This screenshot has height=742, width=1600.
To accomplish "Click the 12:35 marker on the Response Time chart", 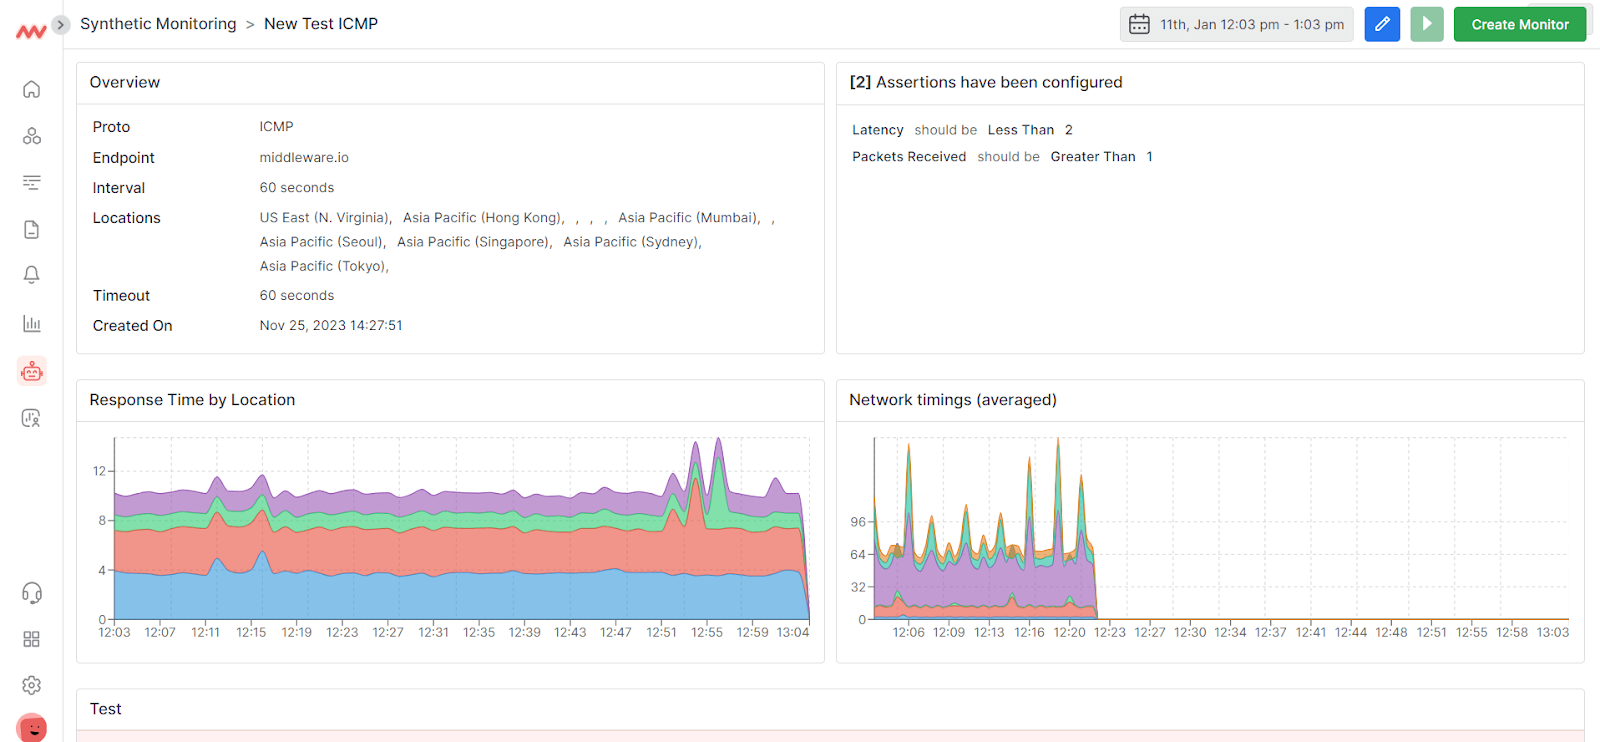I will (x=479, y=632).
